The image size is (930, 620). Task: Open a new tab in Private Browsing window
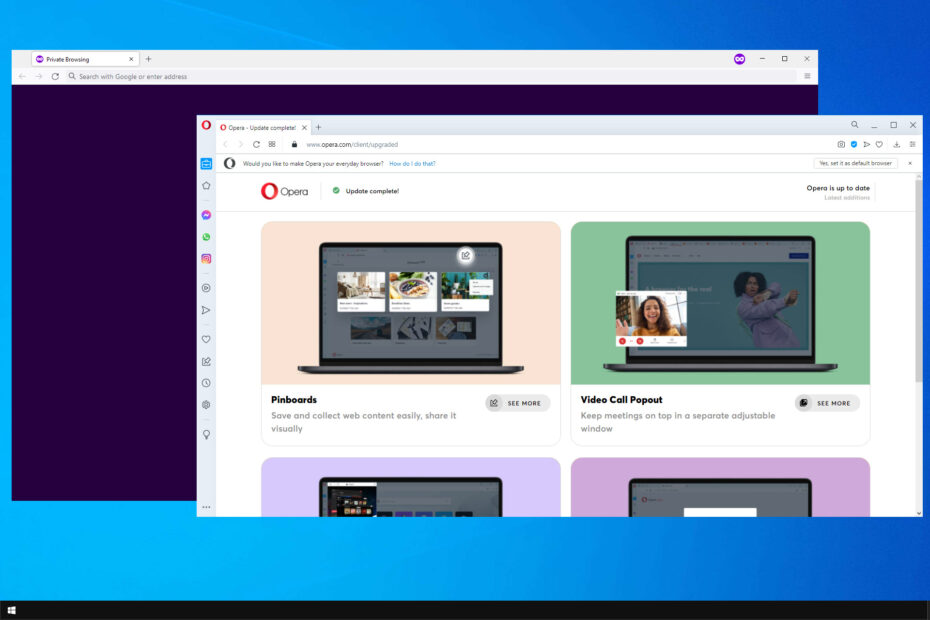point(148,59)
